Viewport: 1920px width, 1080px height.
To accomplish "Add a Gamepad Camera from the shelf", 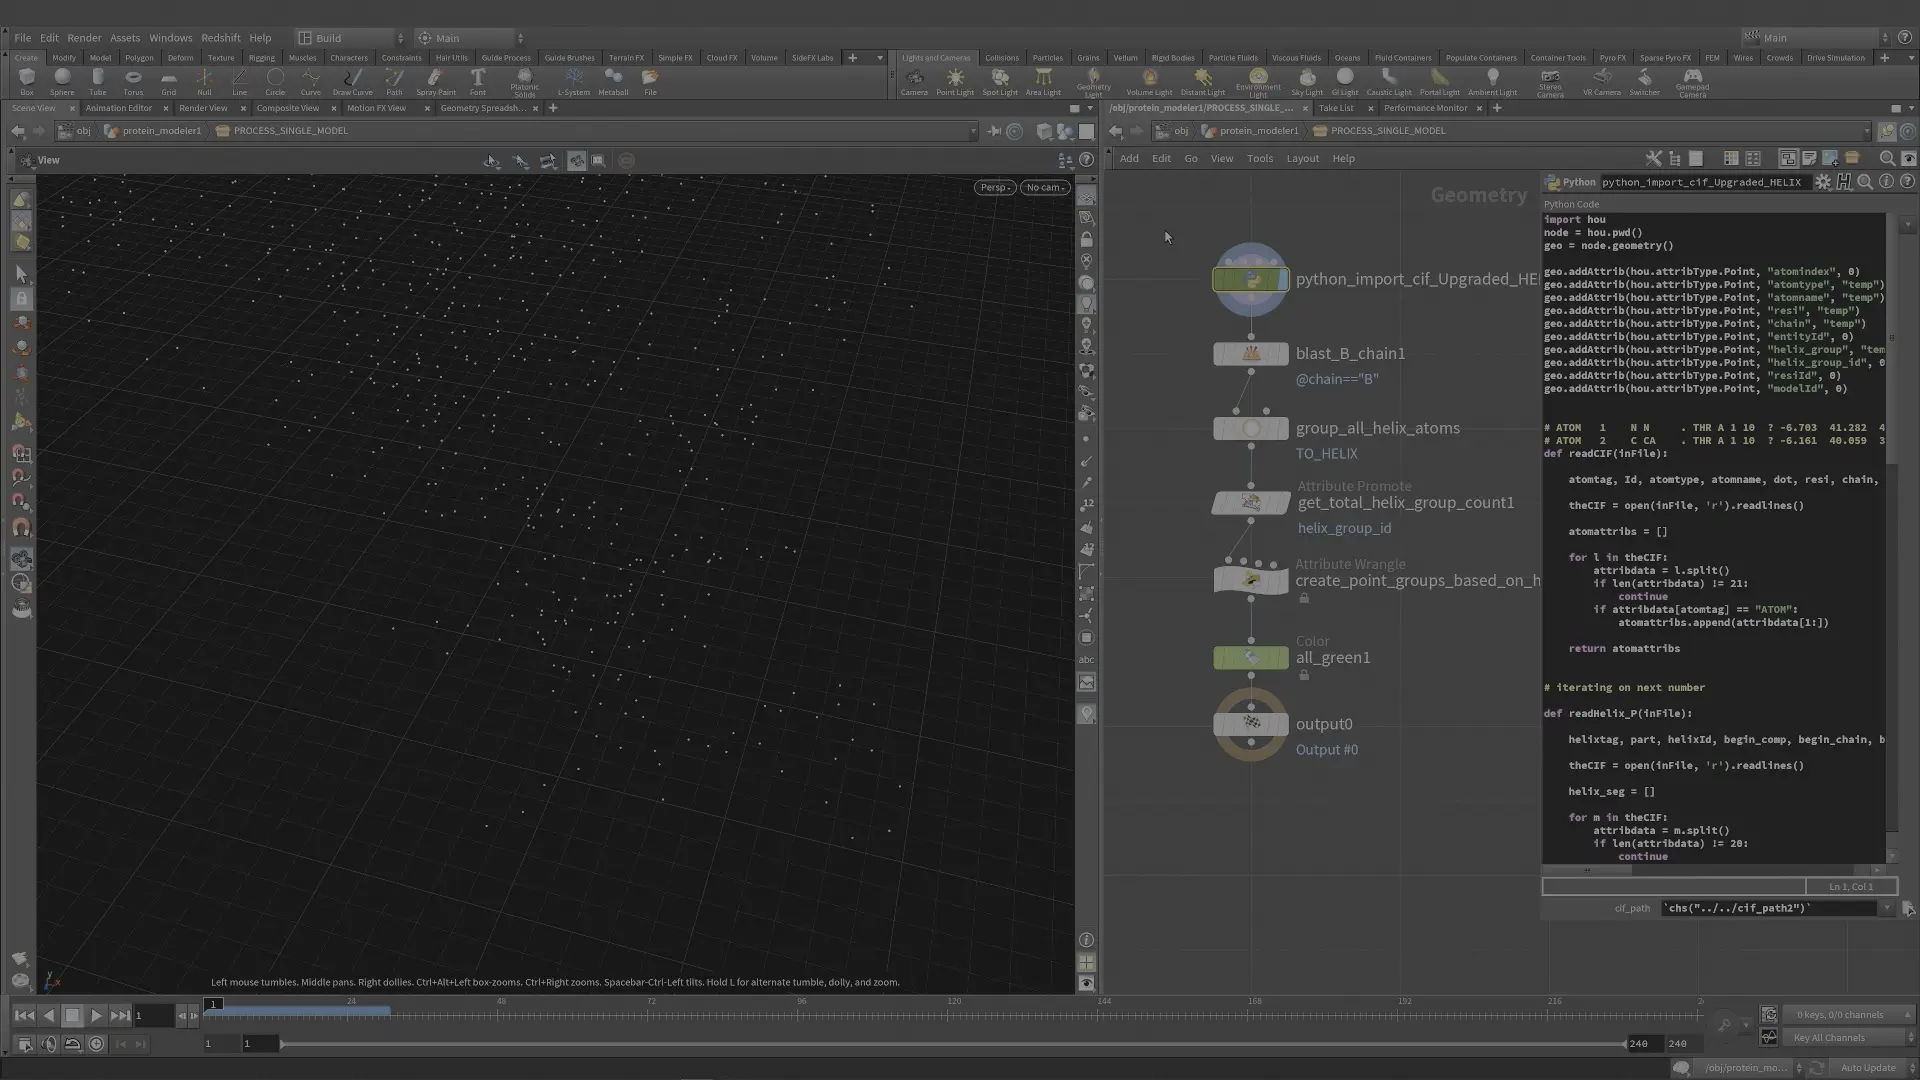I will 1692,83.
